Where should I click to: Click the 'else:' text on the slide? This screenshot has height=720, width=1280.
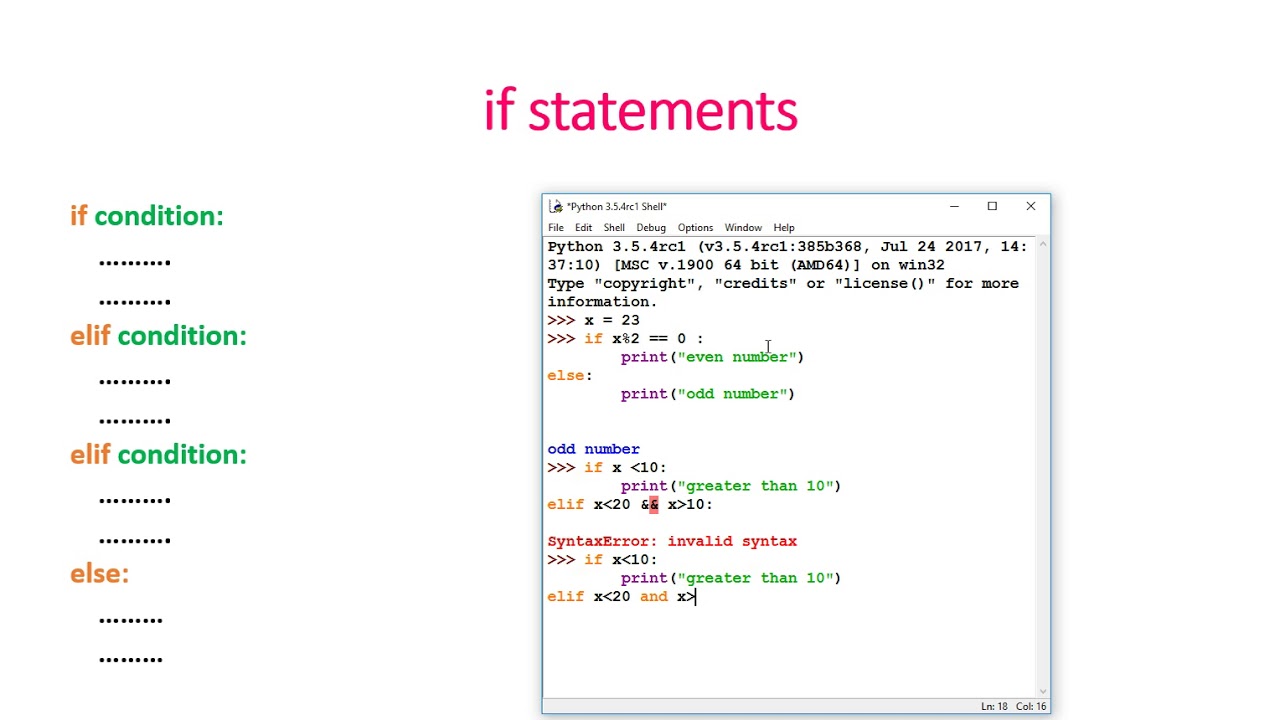tap(99, 574)
